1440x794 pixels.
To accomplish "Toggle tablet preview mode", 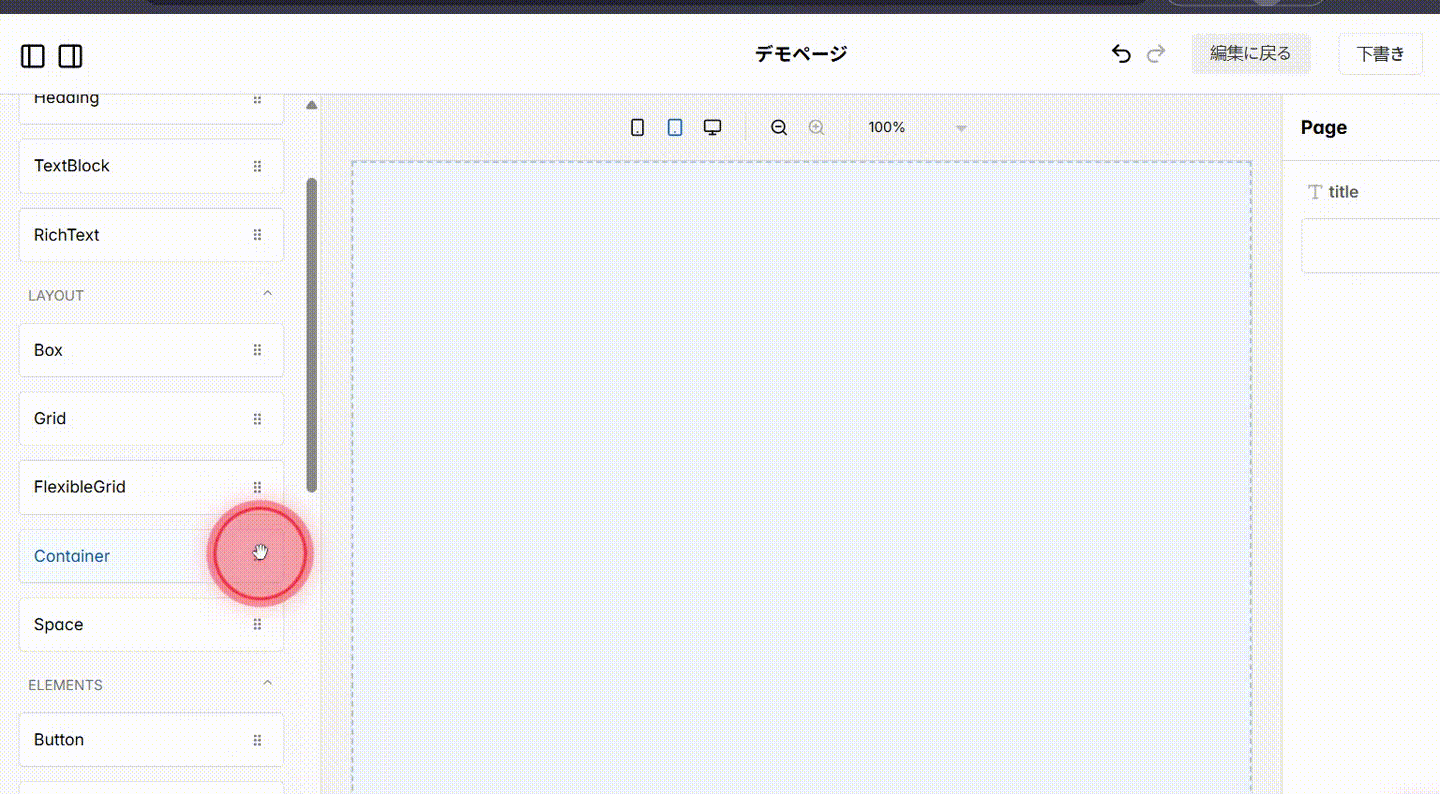I will pyautogui.click(x=675, y=127).
